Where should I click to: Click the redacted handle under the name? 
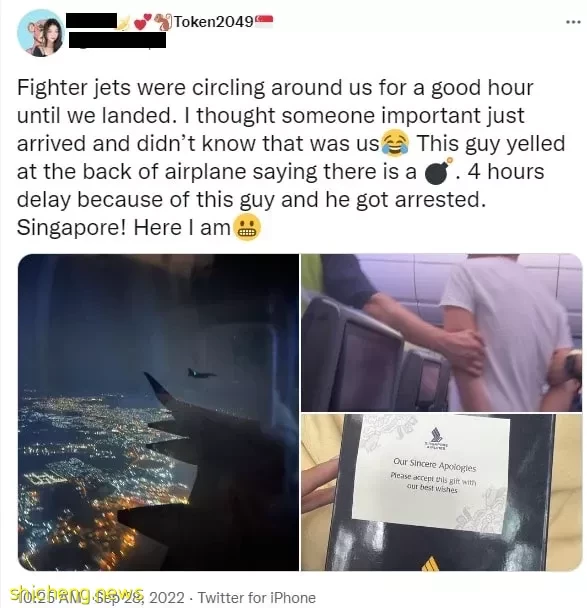point(117,40)
